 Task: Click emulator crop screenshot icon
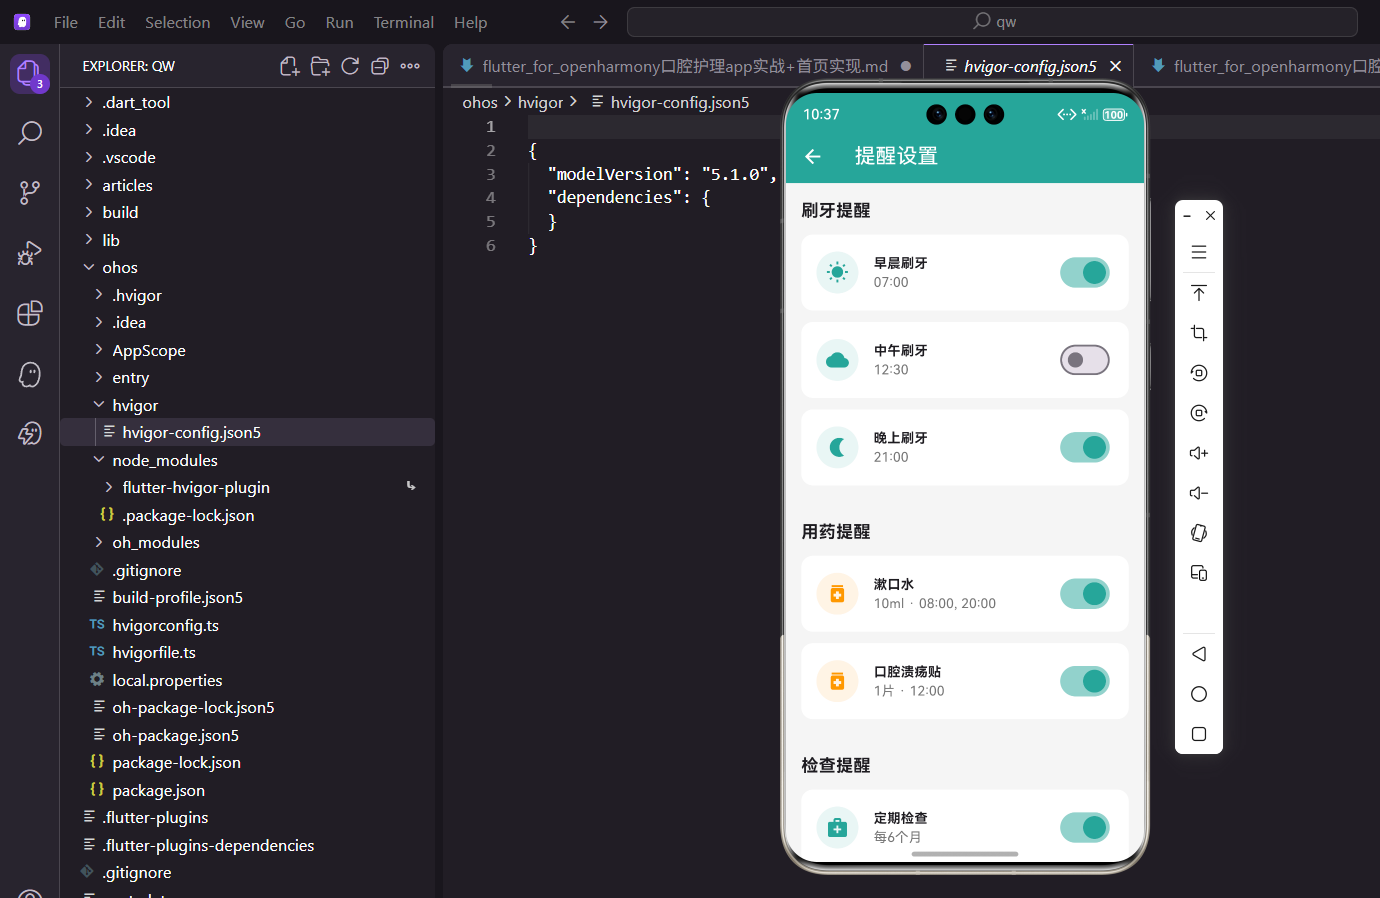1199,333
